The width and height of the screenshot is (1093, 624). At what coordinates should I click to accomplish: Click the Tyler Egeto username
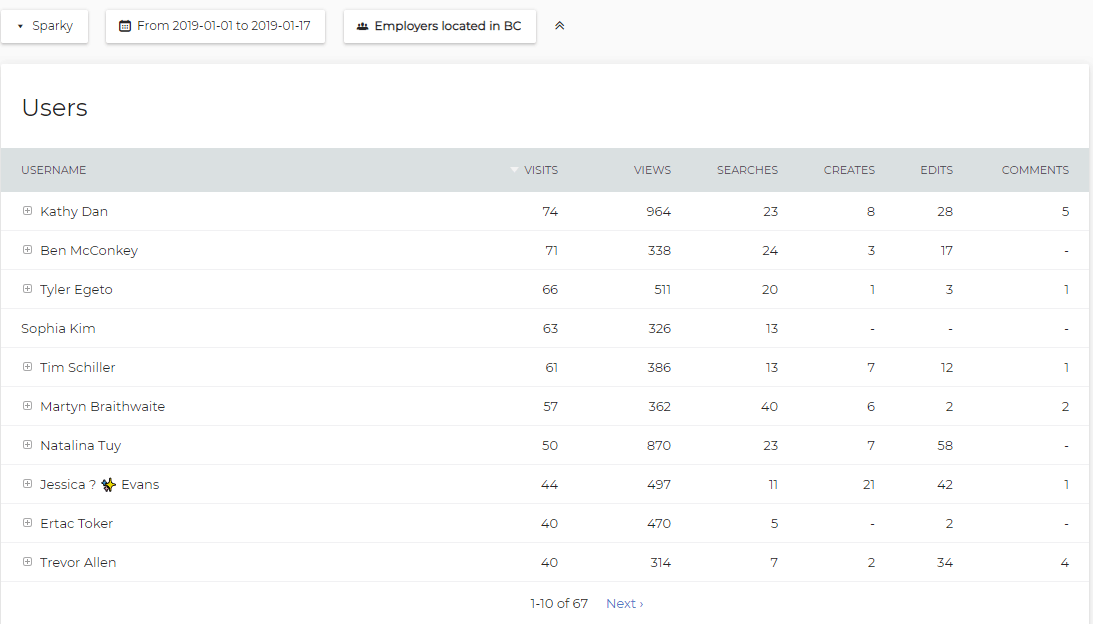point(76,289)
